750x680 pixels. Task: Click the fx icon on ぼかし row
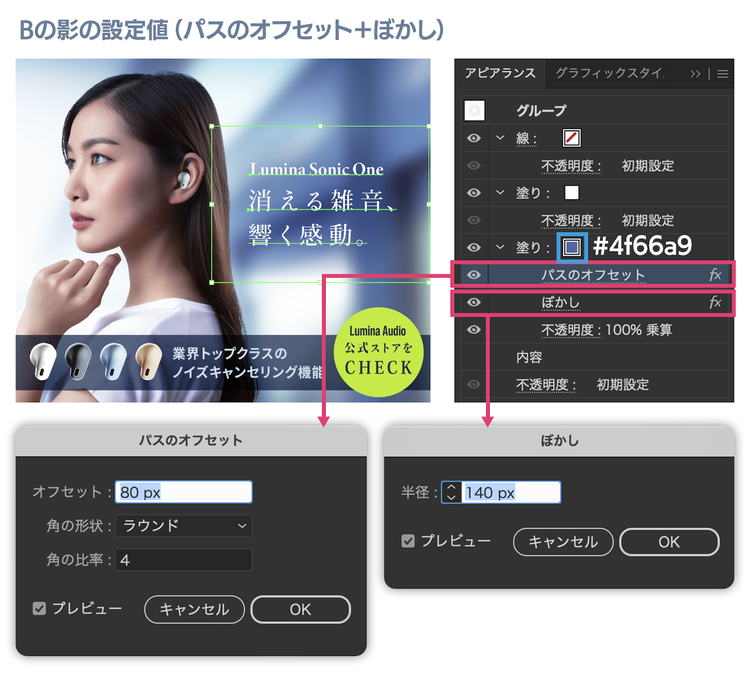[715, 302]
